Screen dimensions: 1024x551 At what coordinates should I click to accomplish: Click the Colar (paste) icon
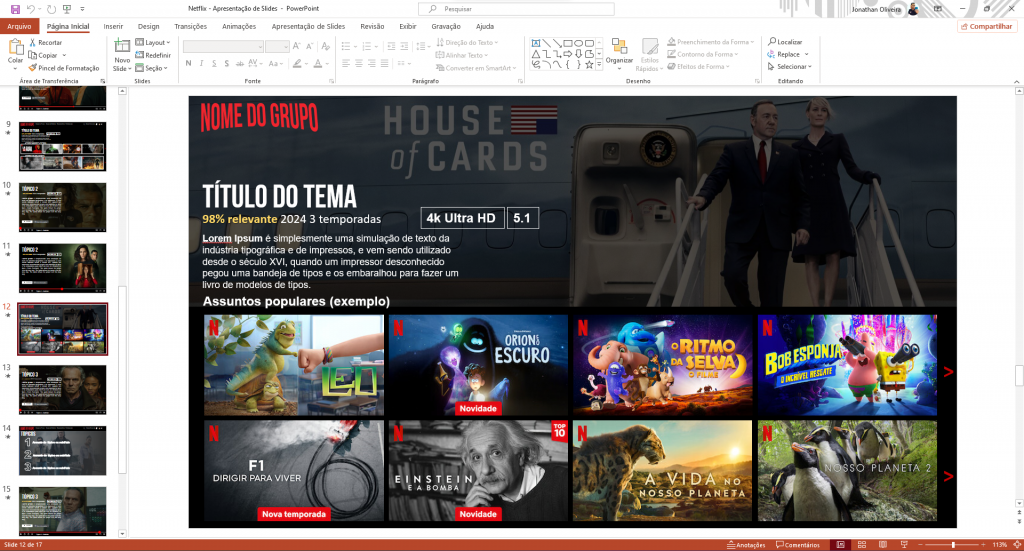click(15, 47)
